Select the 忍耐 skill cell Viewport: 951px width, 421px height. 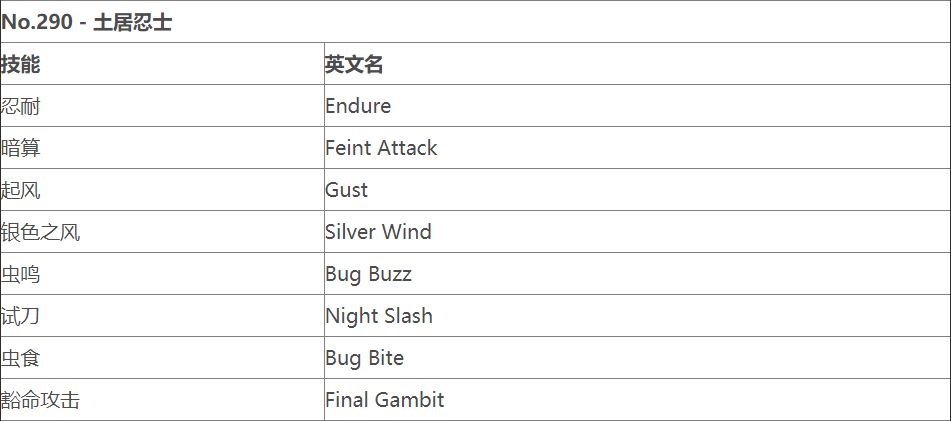click(x=21, y=106)
